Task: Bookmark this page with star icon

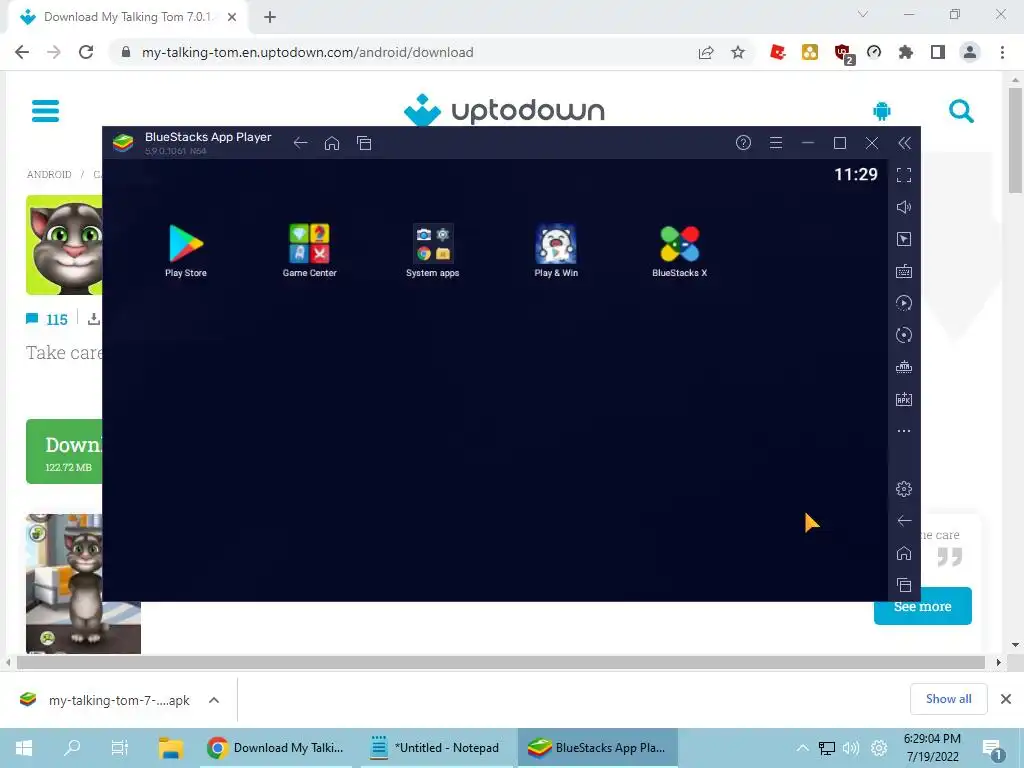Action: [738, 52]
